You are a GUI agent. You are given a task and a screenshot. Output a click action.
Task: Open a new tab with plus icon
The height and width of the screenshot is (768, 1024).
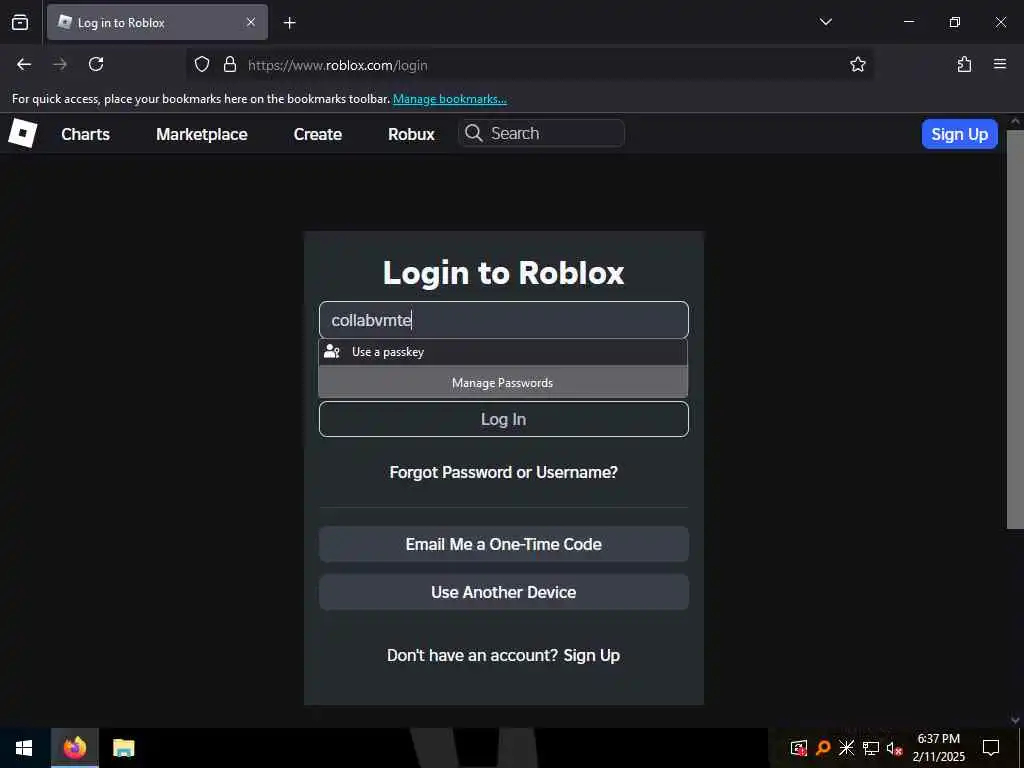(x=290, y=23)
